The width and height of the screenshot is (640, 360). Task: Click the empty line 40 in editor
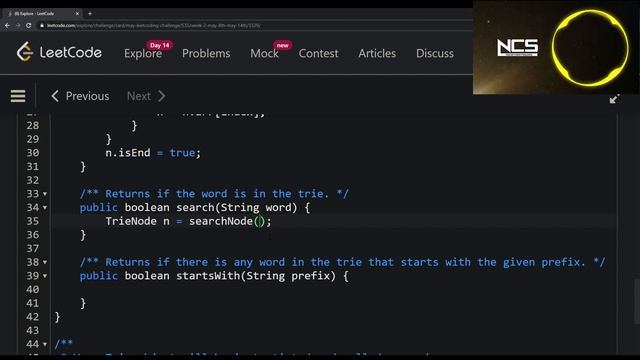tap(333, 289)
